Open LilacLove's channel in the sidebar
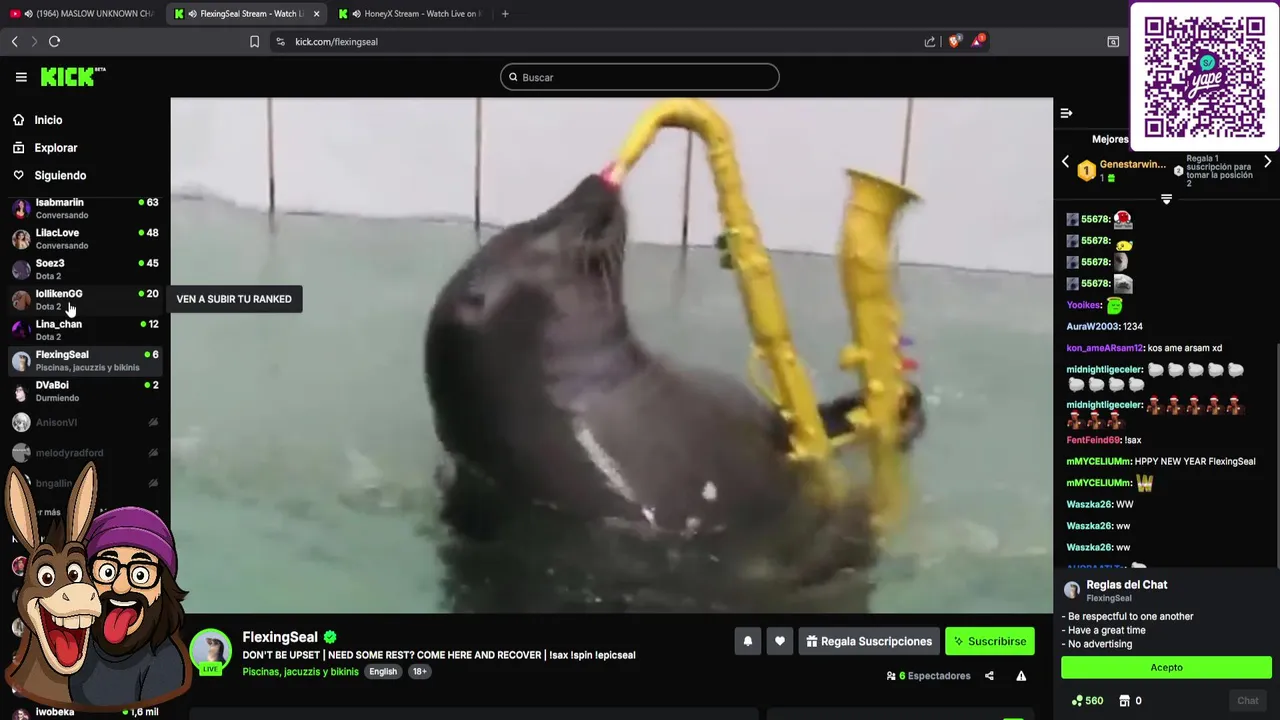Viewport: 1280px width, 720px height. [85, 239]
